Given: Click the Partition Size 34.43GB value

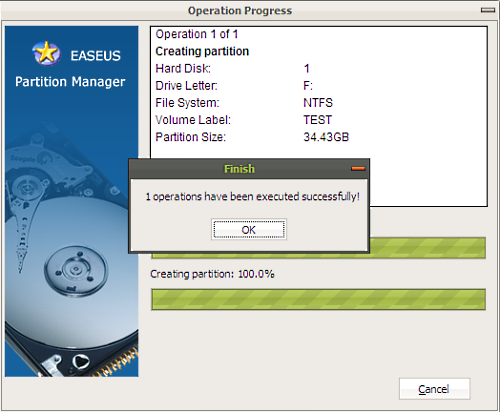Looking at the screenshot, I should pos(326,137).
